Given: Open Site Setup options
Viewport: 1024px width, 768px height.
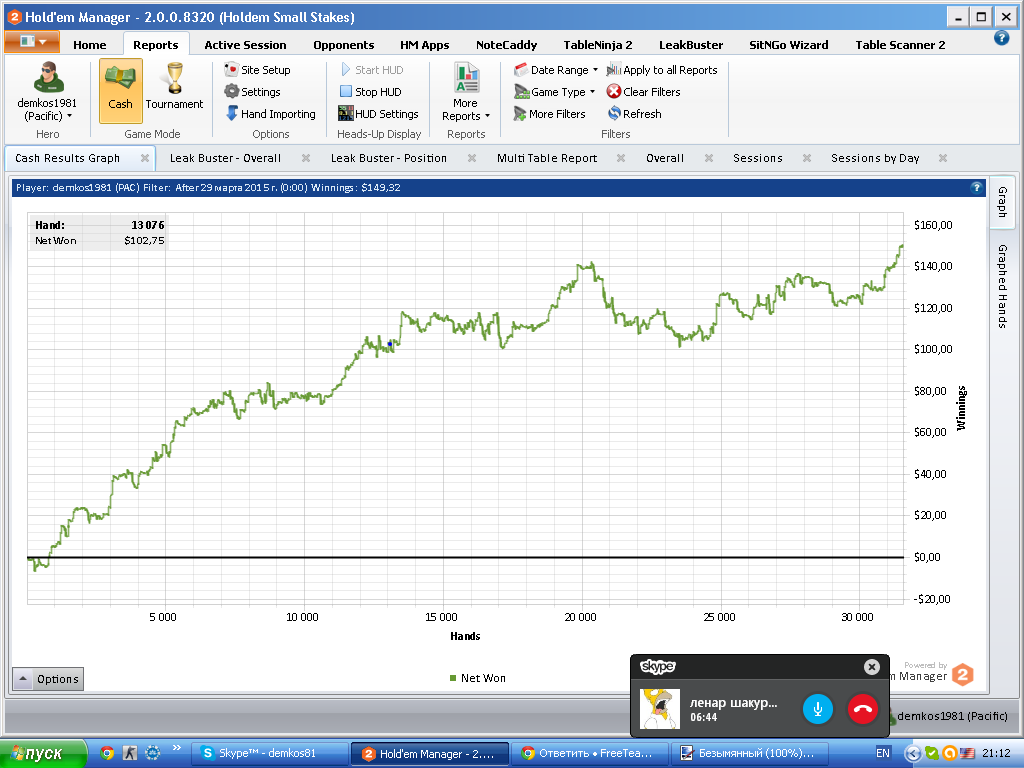Looking at the screenshot, I should pos(257,70).
